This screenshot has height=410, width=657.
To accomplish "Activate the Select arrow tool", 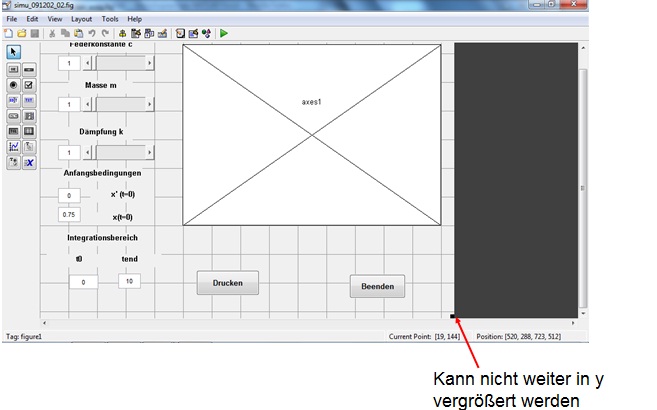I will 14,51.
